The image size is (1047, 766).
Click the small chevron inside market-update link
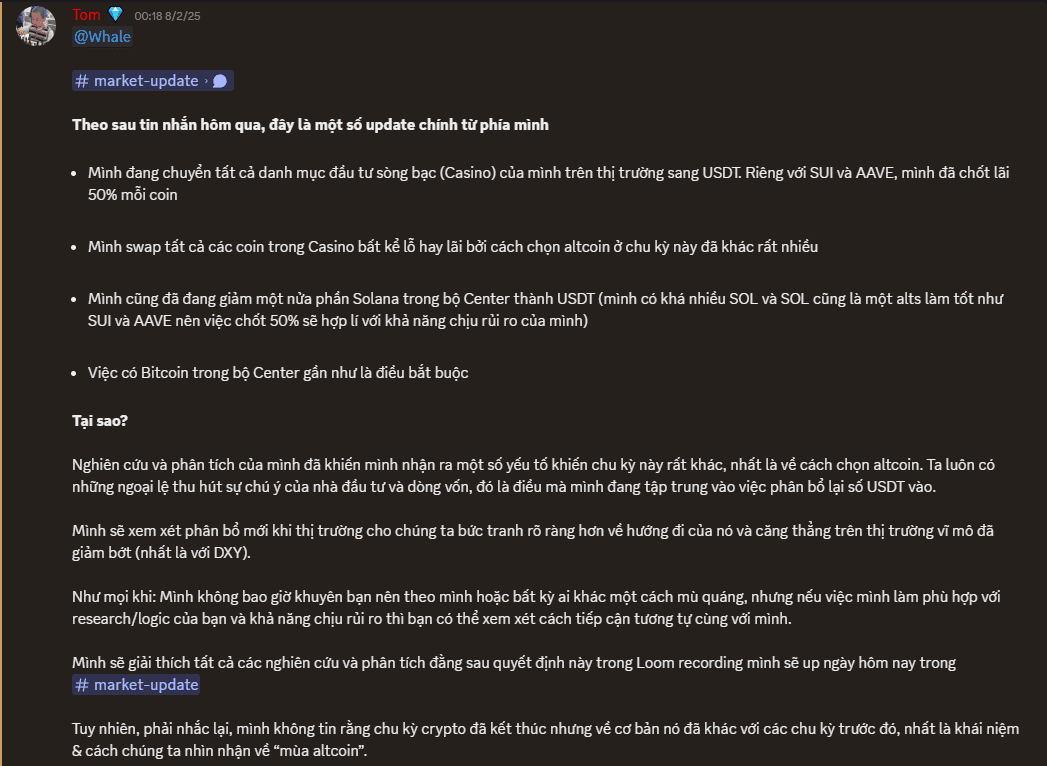206,81
